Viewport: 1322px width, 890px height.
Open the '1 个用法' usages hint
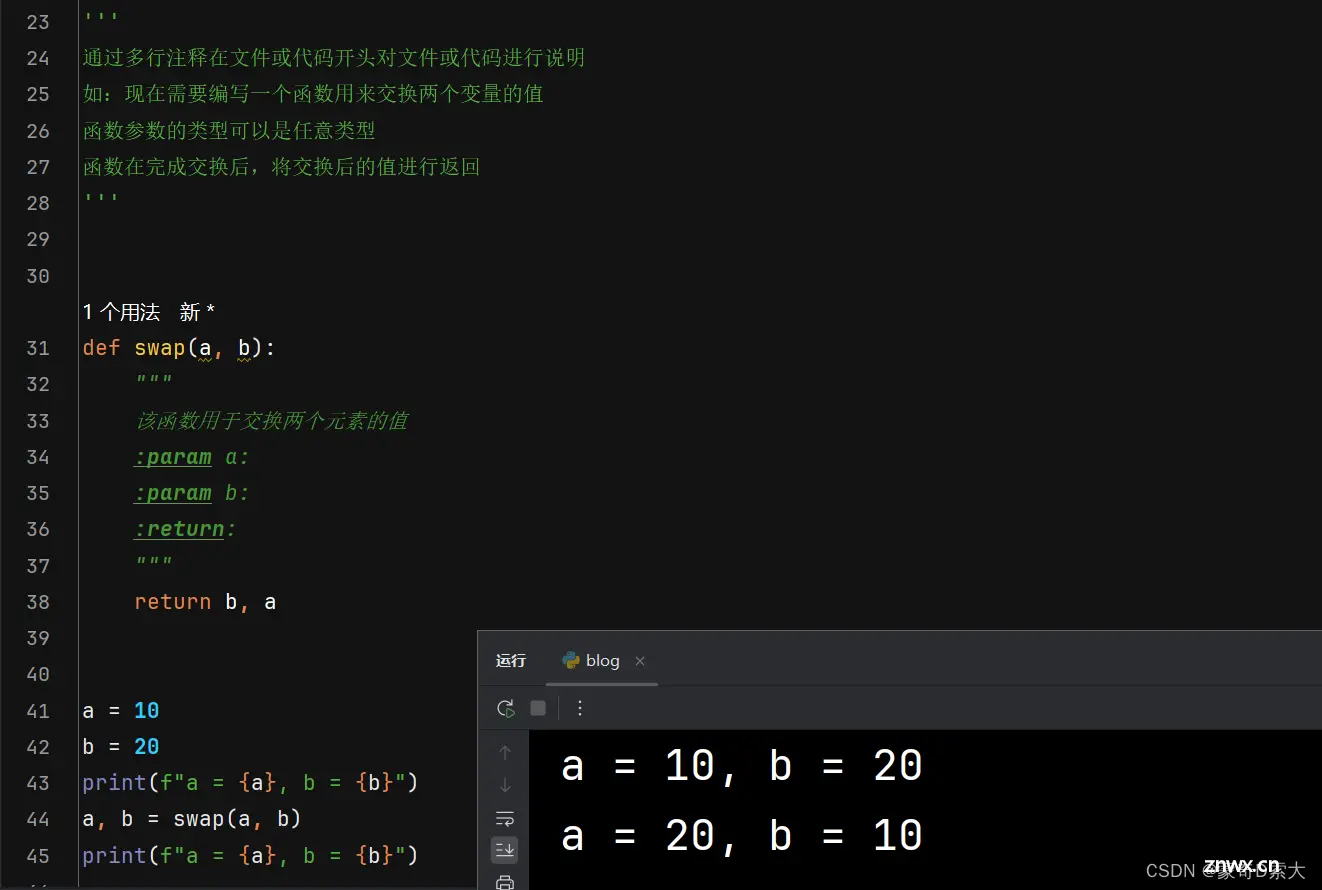click(x=121, y=312)
